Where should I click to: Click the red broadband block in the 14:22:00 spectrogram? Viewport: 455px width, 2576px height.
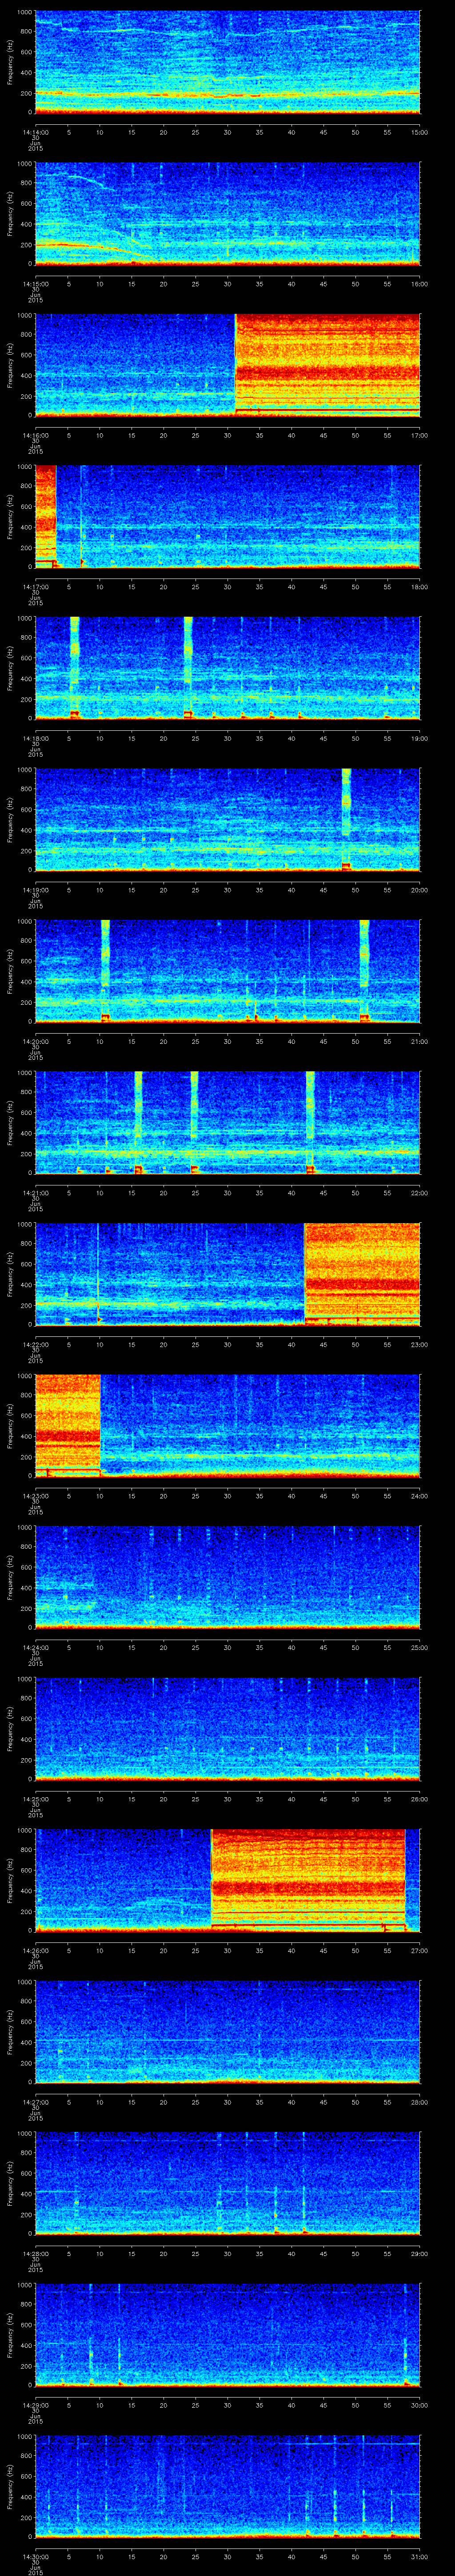361,1272
